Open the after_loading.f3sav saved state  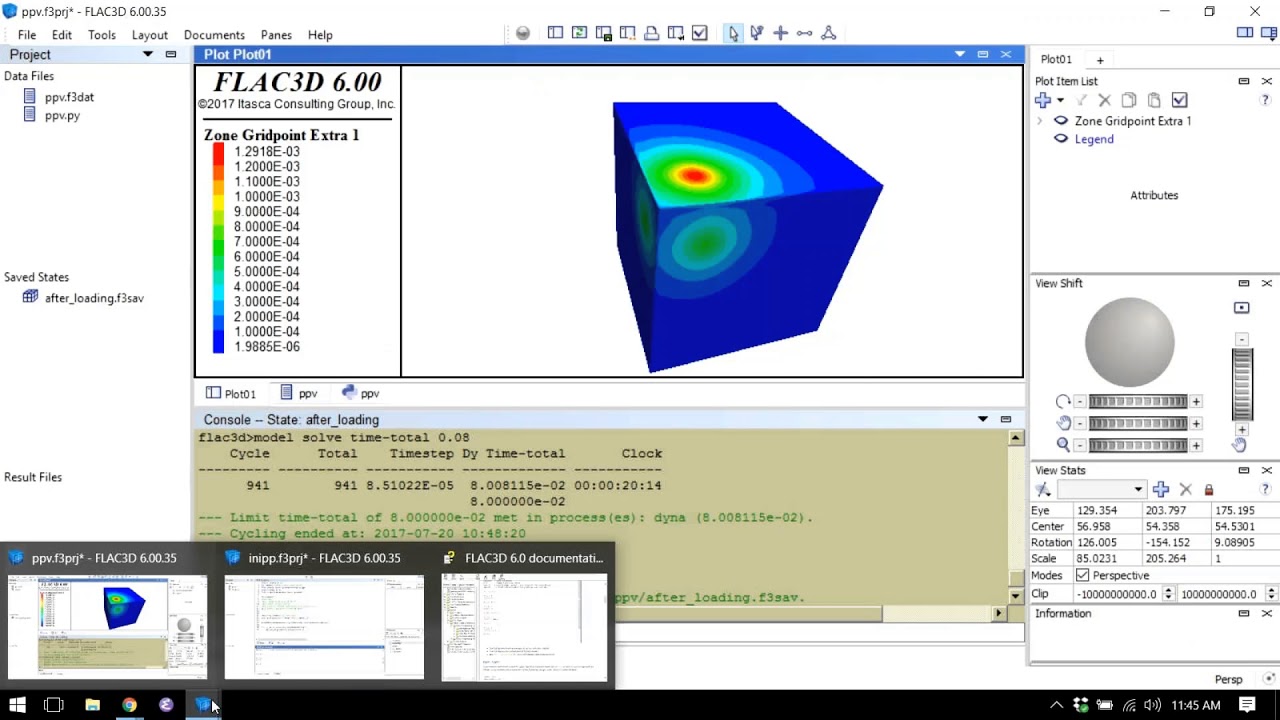(94, 298)
